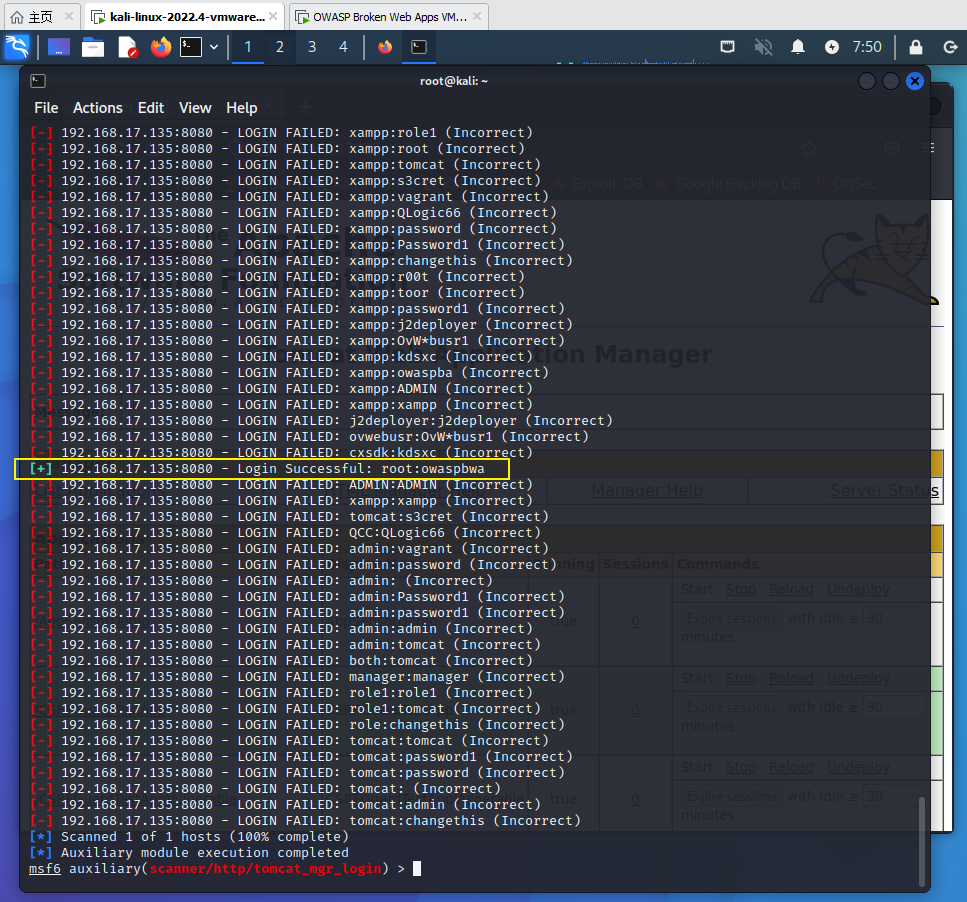The image size is (967, 902).
Task: Open terminal emulator launcher in panel
Action: [190, 47]
